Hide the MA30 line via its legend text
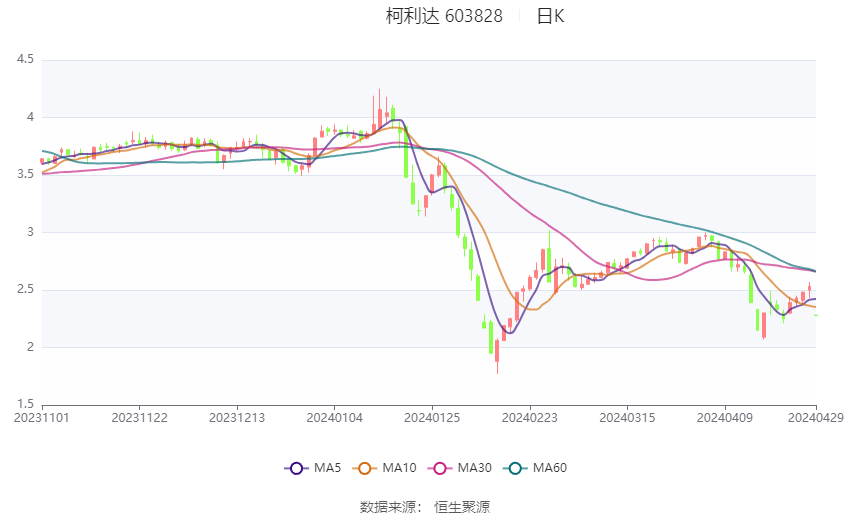 474,468
